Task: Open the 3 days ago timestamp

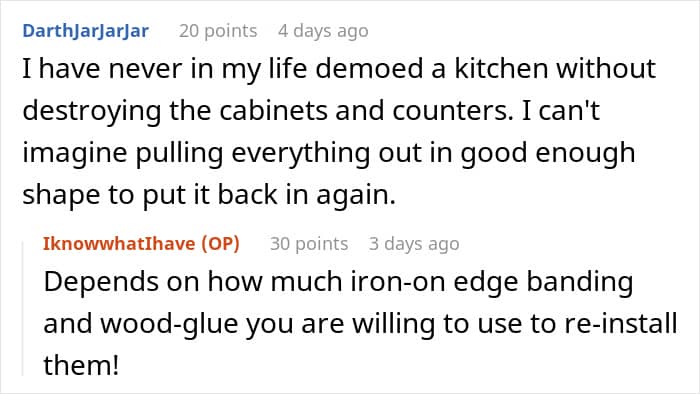Action: (414, 244)
